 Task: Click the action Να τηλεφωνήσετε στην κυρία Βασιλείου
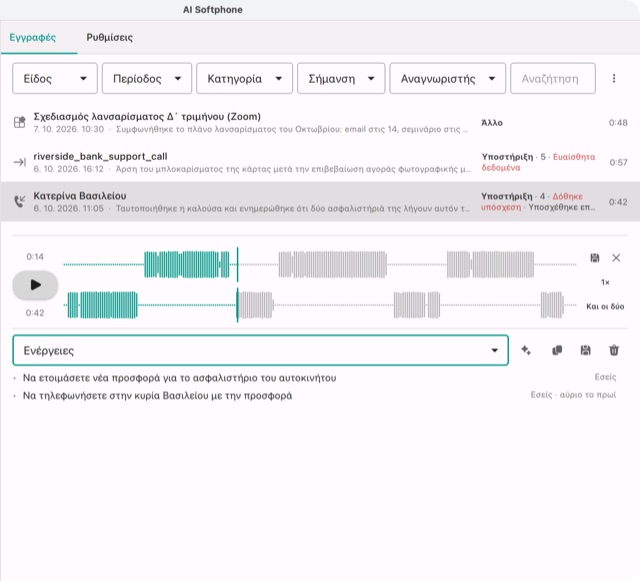click(158, 396)
